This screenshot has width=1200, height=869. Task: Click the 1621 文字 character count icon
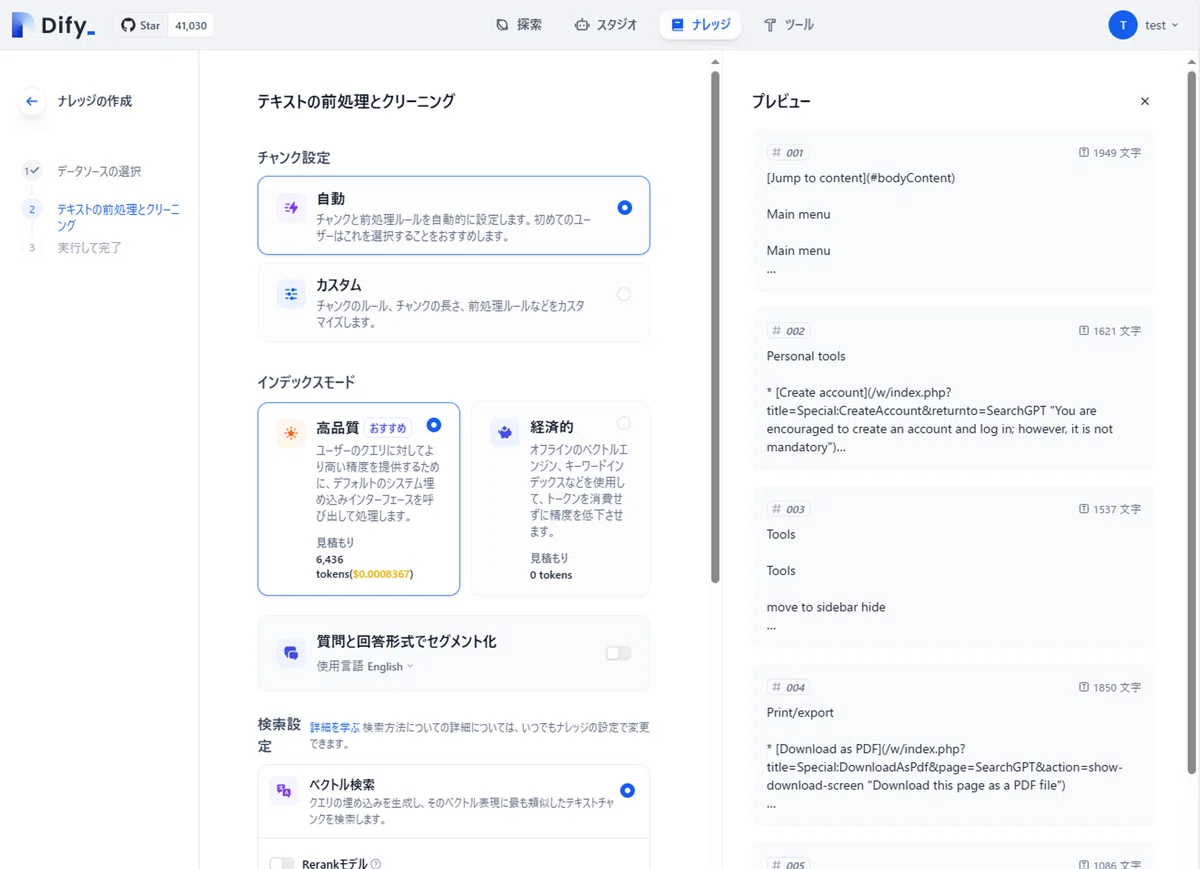pos(1084,331)
